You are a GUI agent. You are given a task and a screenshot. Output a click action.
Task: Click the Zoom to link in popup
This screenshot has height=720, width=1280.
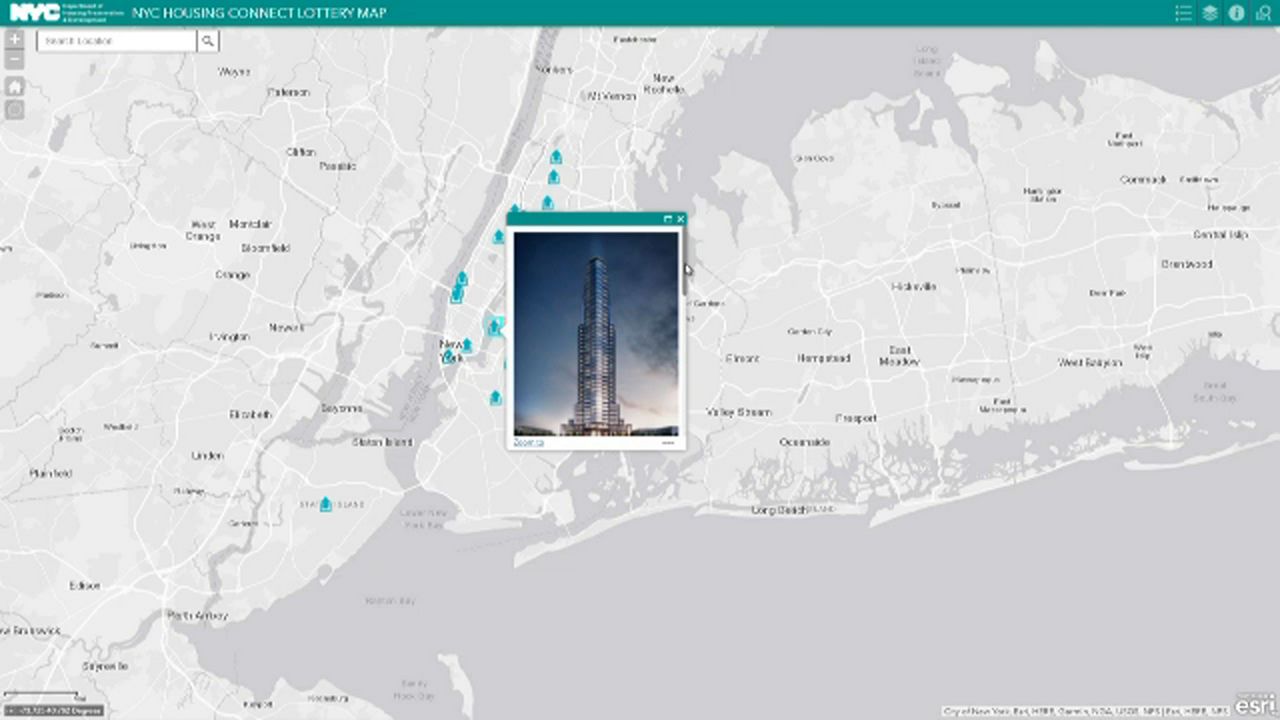tap(528, 442)
